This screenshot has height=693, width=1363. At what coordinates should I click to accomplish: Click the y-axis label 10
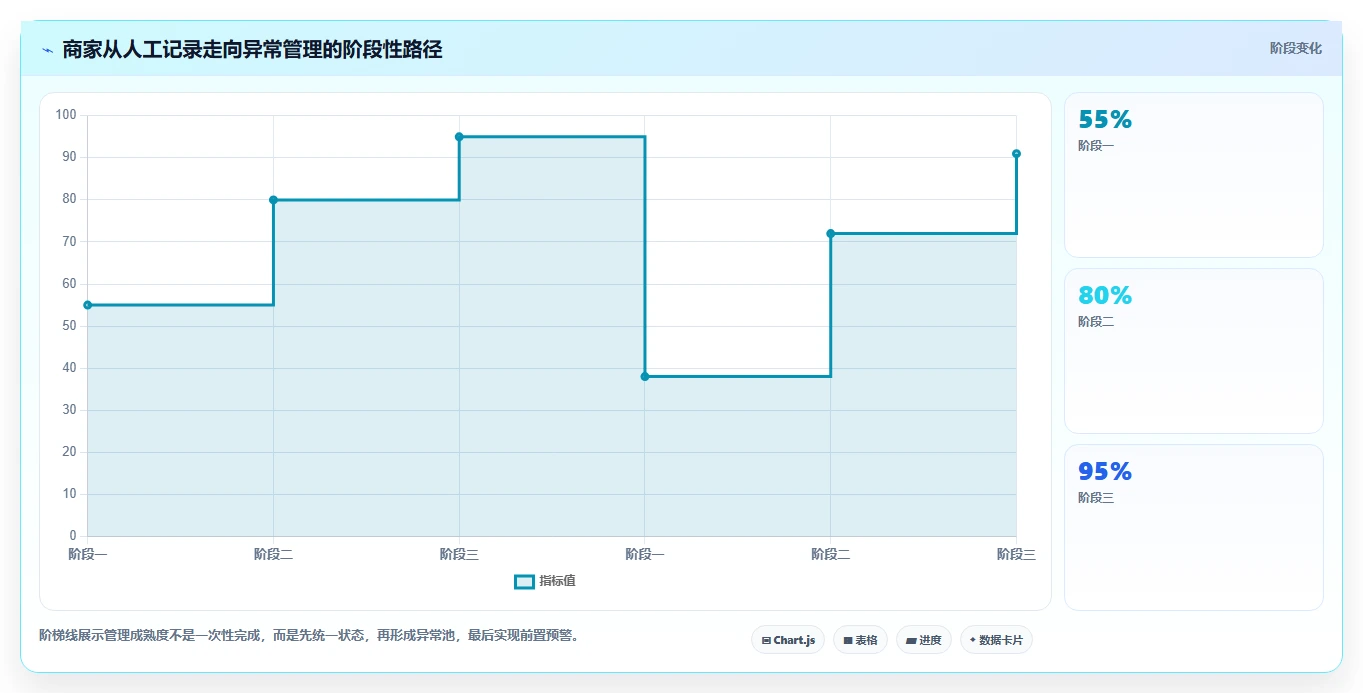click(x=70, y=494)
